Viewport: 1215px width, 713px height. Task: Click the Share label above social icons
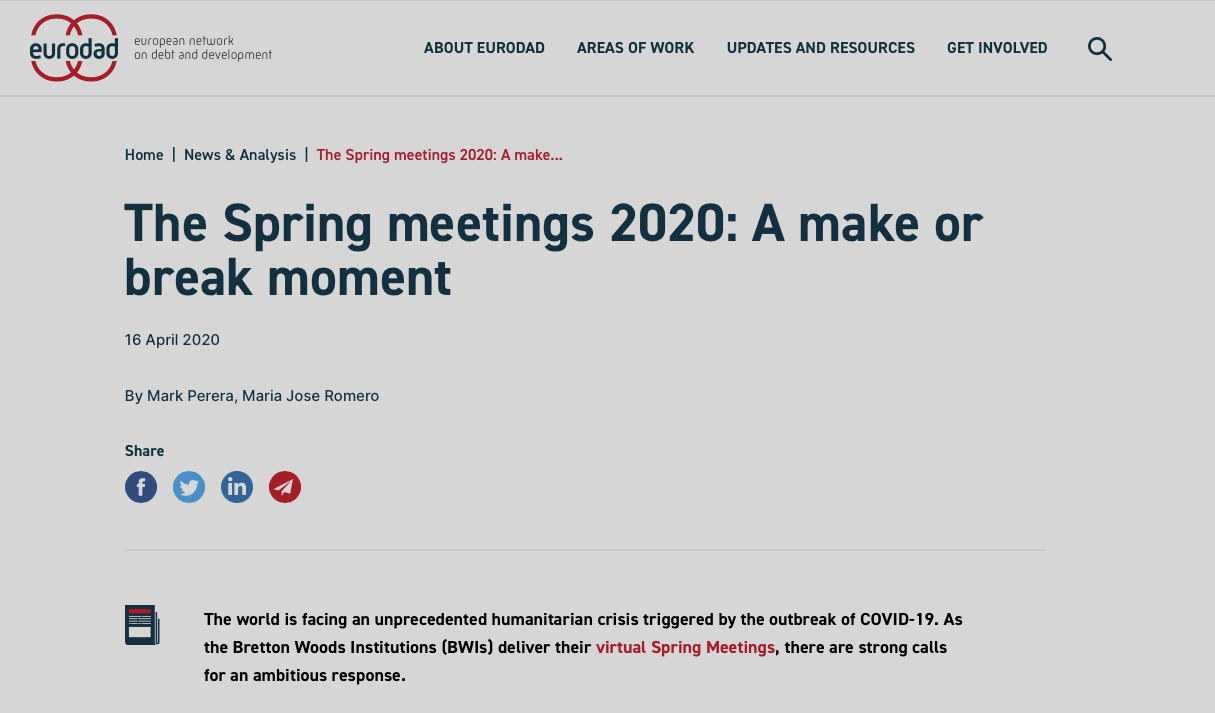click(144, 451)
